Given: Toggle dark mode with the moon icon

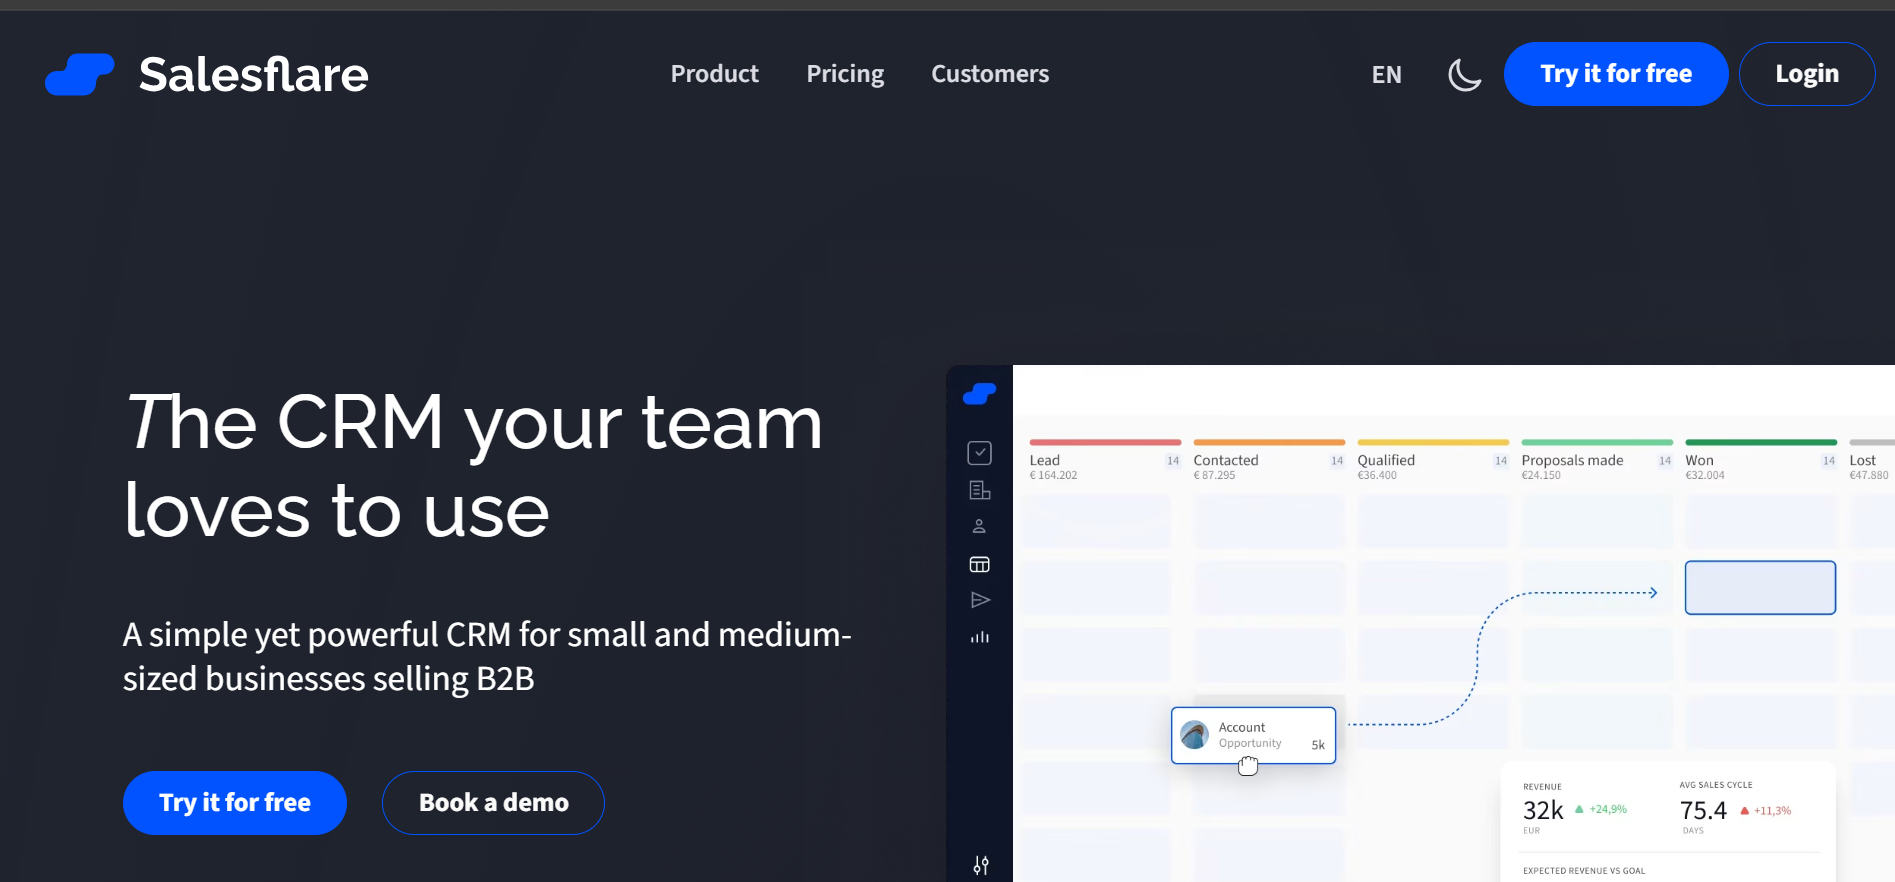Looking at the screenshot, I should pyautogui.click(x=1465, y=74).
